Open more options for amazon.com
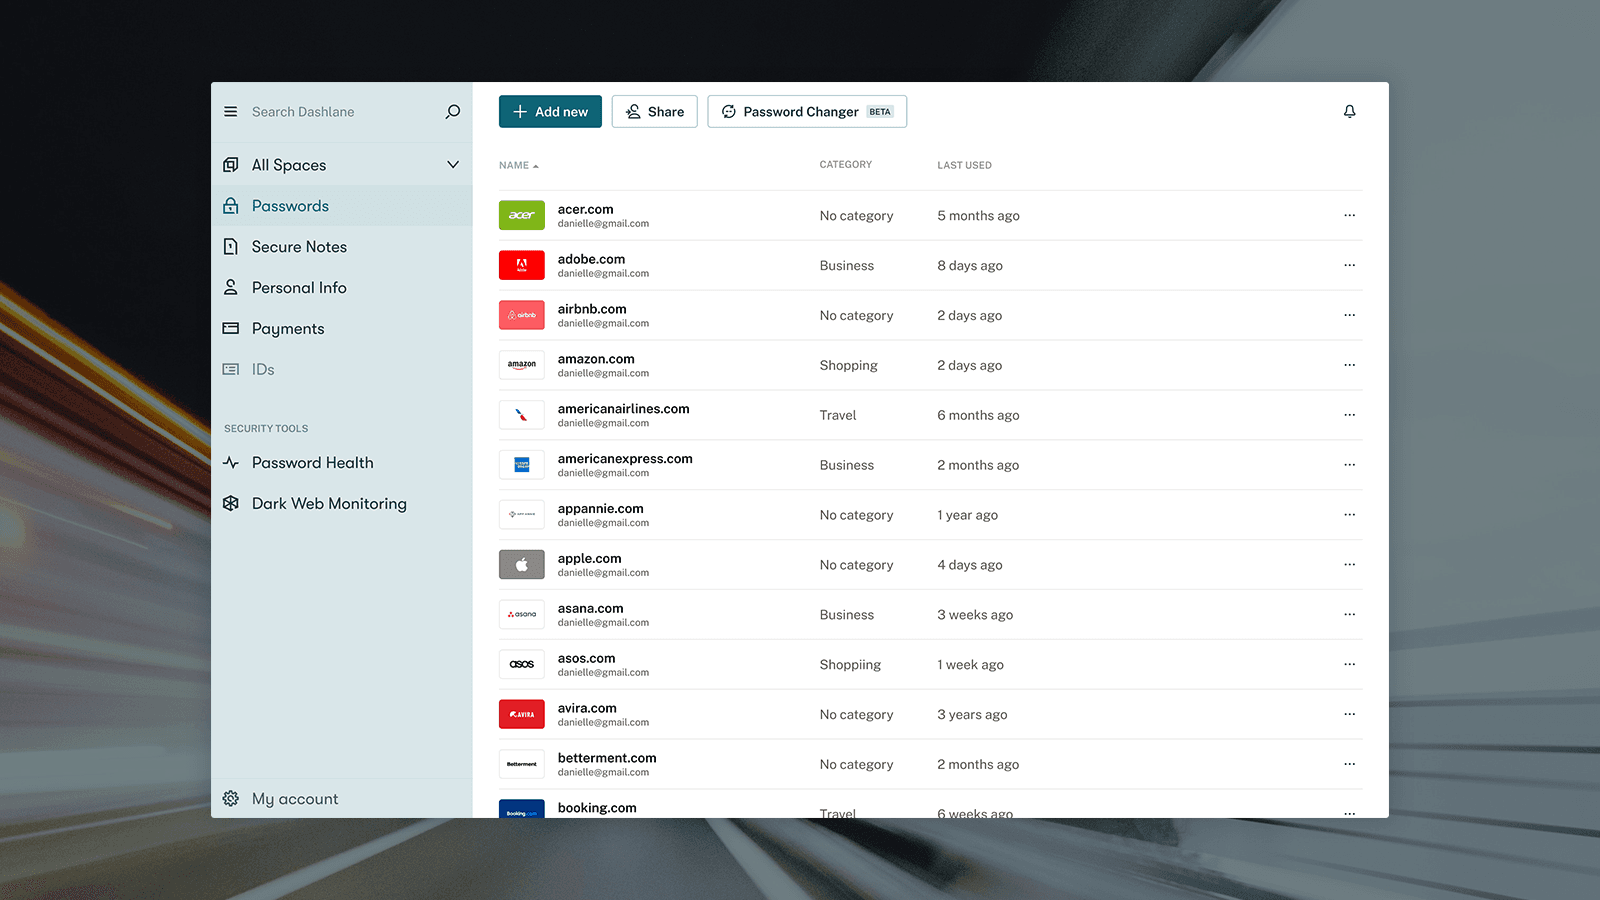1600x900 pixels. [1350, 365]
